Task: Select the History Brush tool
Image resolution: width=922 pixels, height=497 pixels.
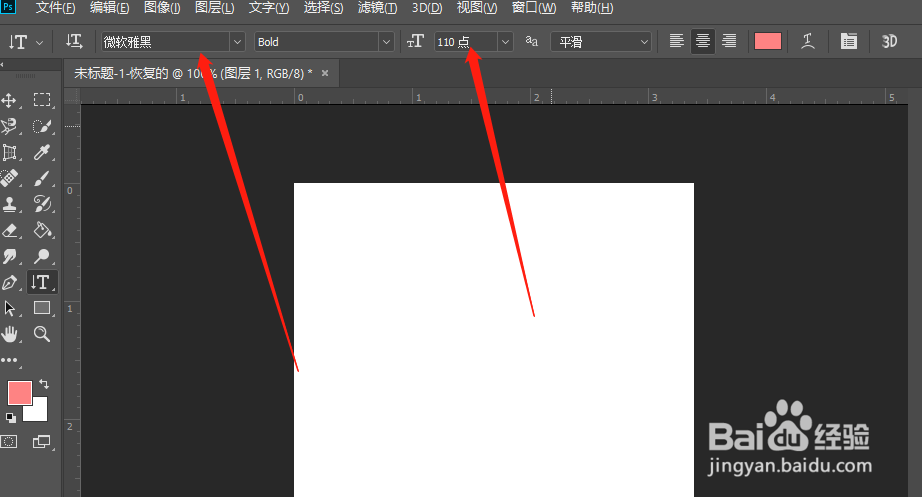Action: (42, 204)
